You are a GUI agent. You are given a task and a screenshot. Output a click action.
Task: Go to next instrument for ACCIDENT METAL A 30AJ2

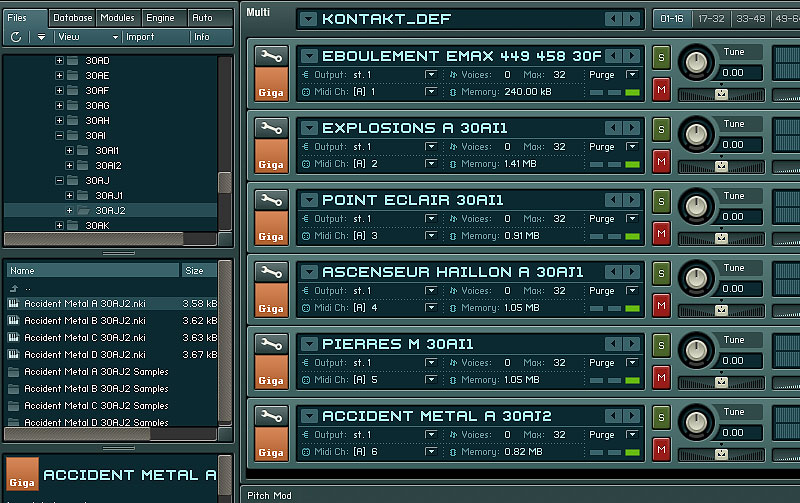click(632, 415)
